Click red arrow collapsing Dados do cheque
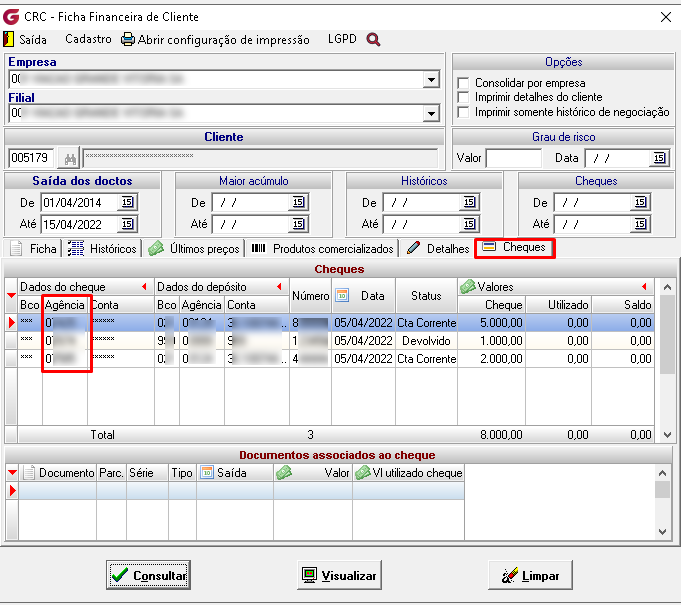The image size is (681, 605). (x=144, y=287)
